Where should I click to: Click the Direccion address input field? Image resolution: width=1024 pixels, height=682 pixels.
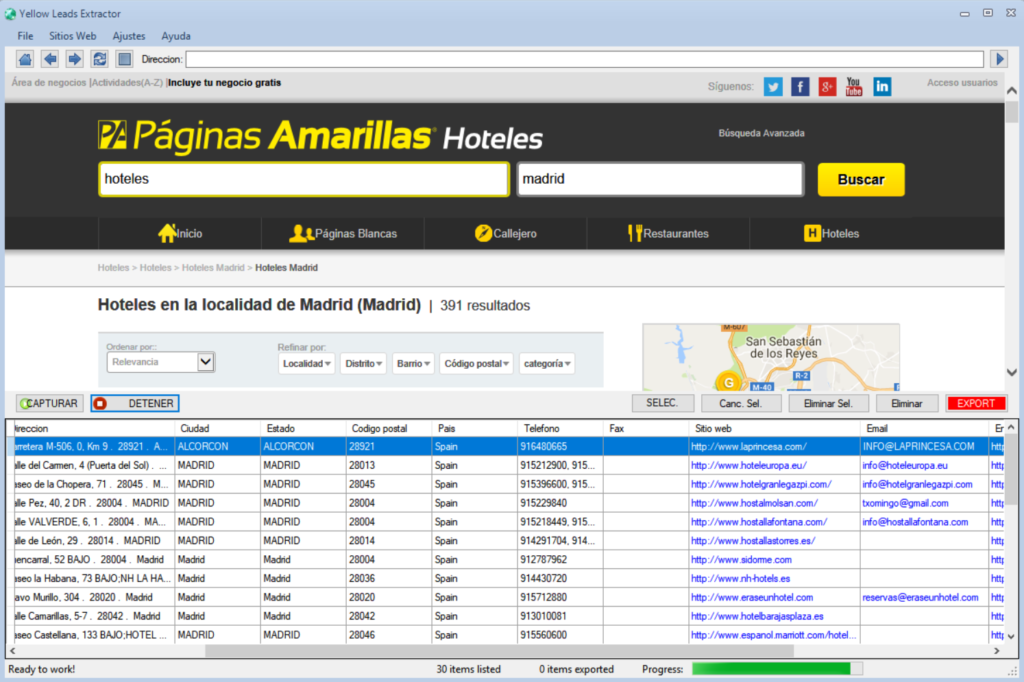tap(584, 59)
